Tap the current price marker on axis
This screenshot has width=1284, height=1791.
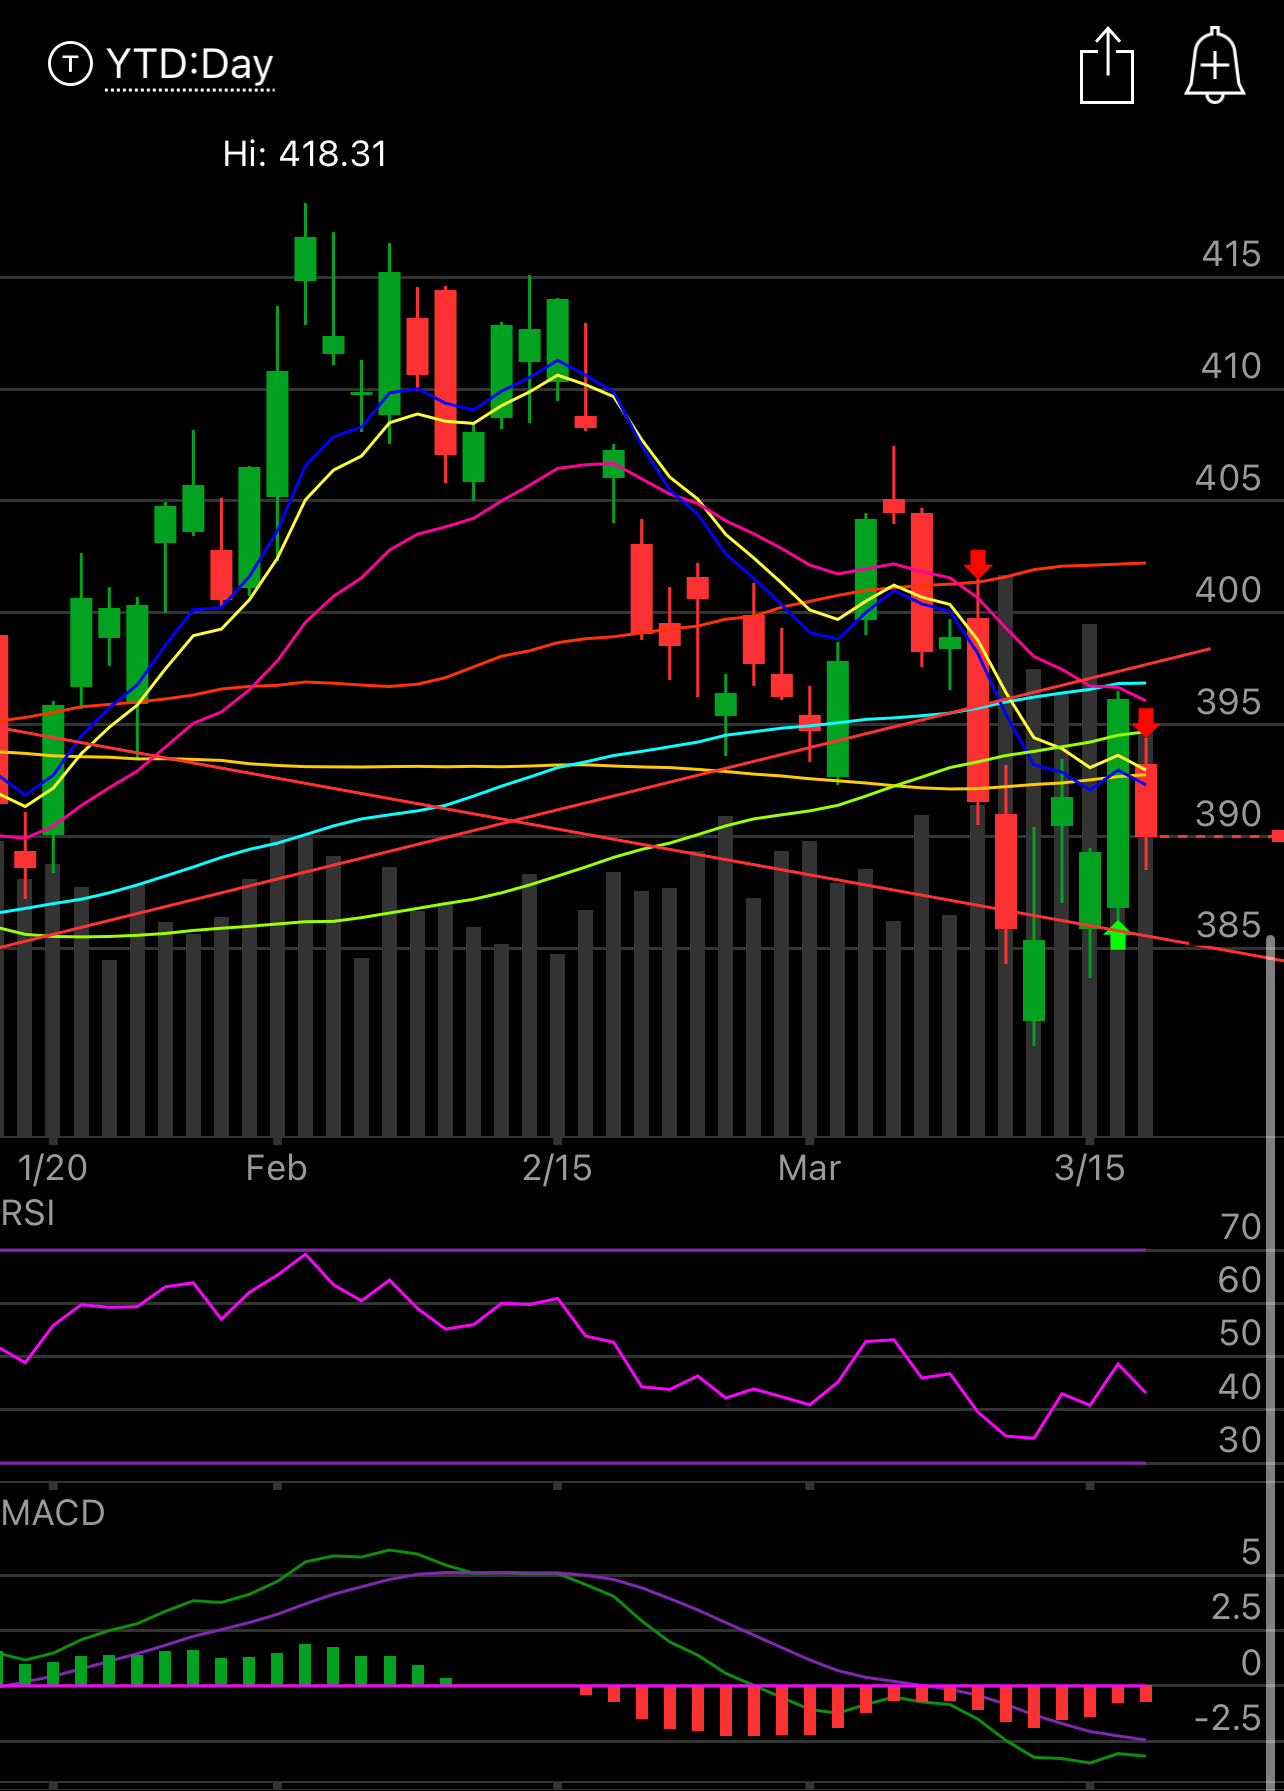click(x=1277, y=836)
